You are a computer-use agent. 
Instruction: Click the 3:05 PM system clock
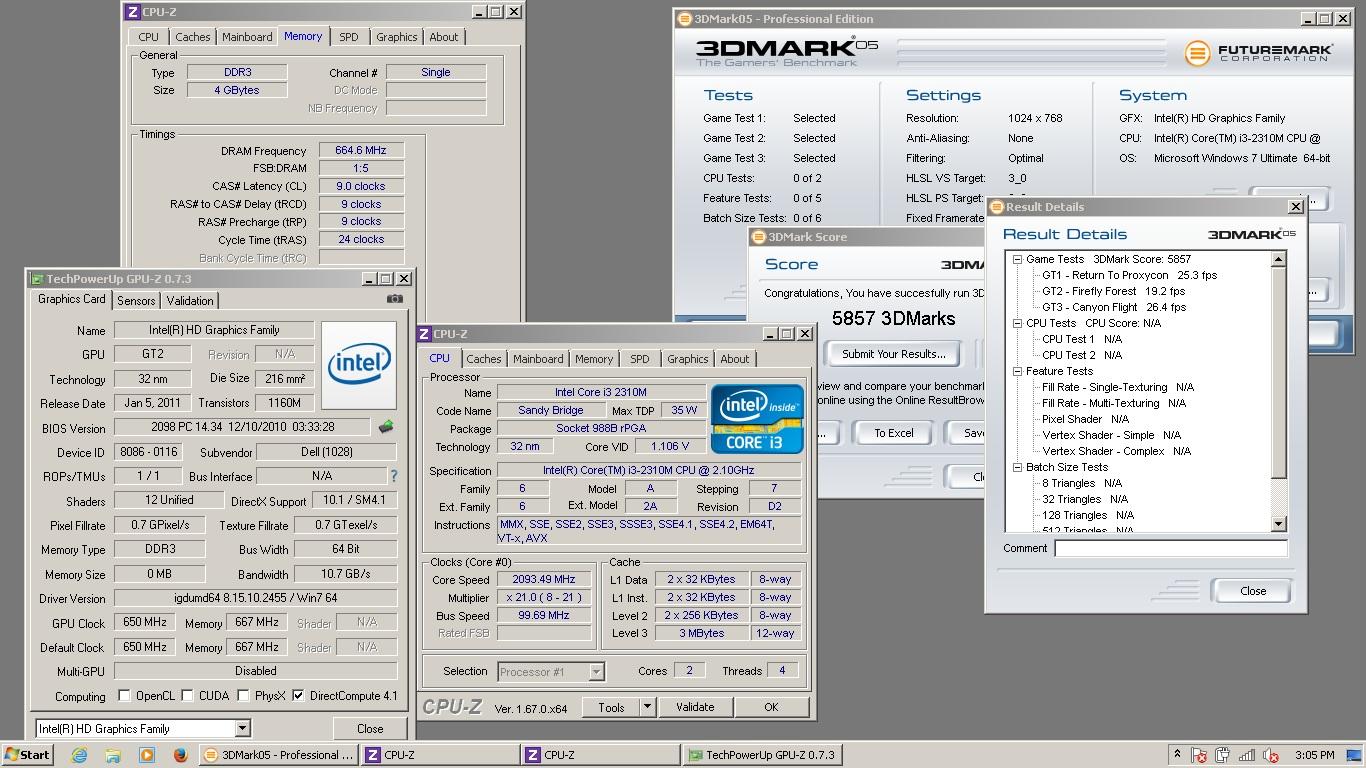point(1314,755)
